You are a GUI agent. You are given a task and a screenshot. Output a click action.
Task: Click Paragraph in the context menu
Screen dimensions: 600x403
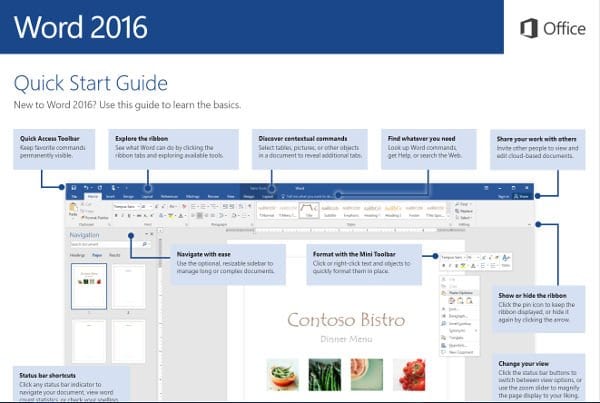[458, 316]
